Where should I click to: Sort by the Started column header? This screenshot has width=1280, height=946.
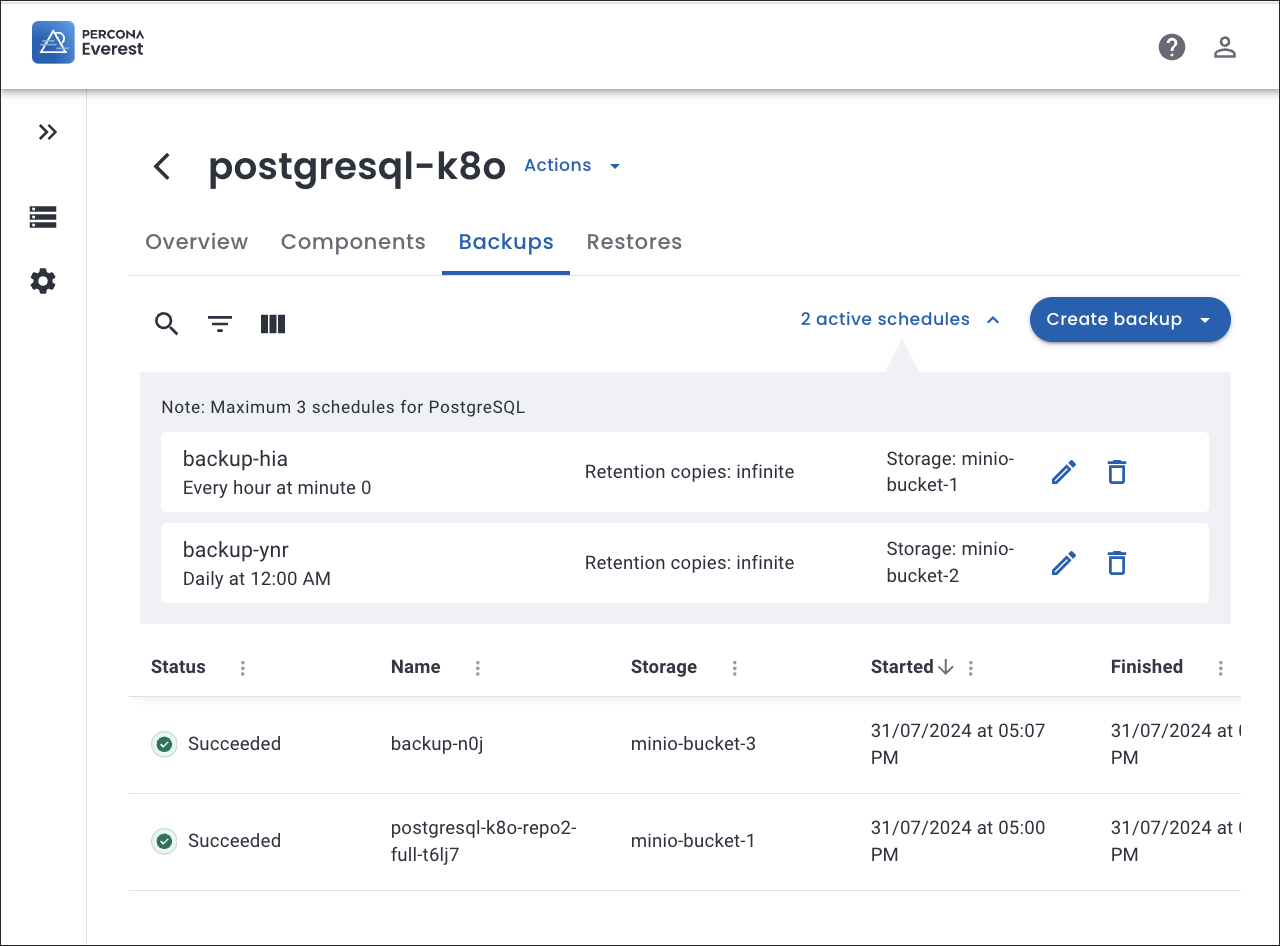pyautogui.click(x=902, y=667)
